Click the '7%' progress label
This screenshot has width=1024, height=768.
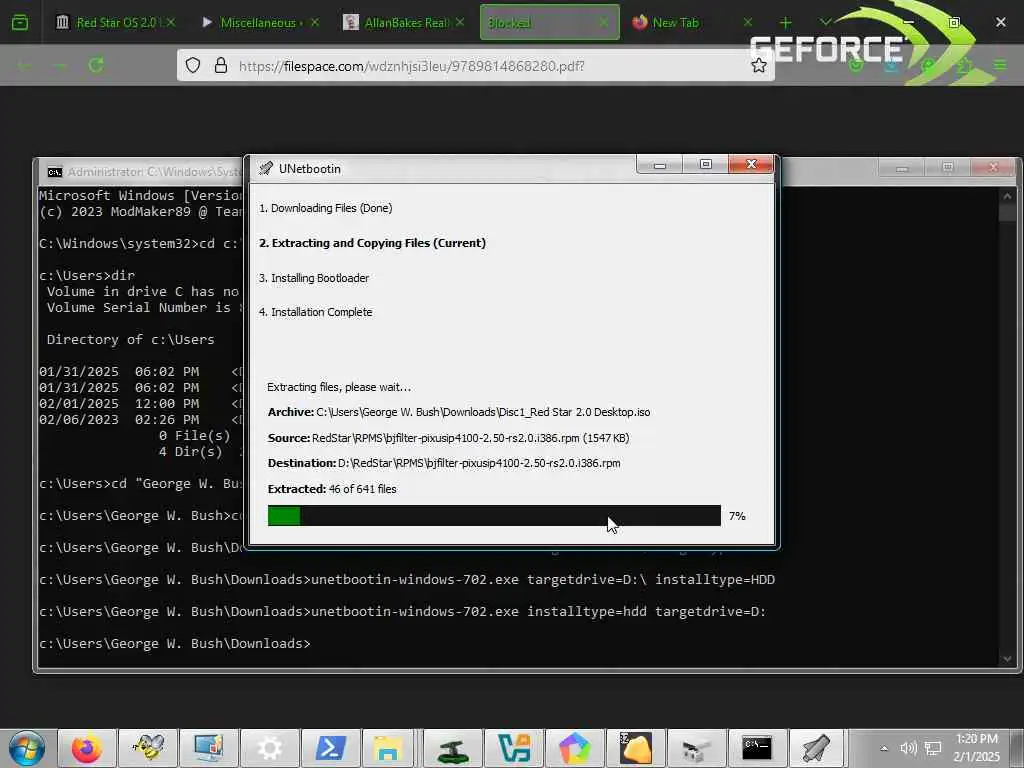coord(737,516)
